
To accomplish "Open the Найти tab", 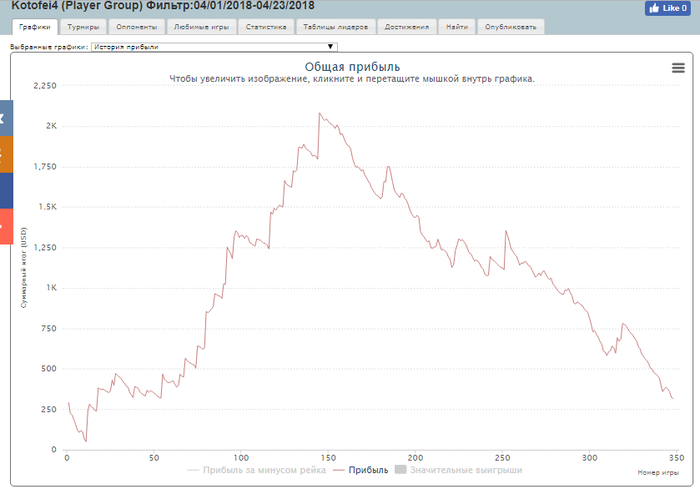I will pyautogui.click(x=457, y=27).
